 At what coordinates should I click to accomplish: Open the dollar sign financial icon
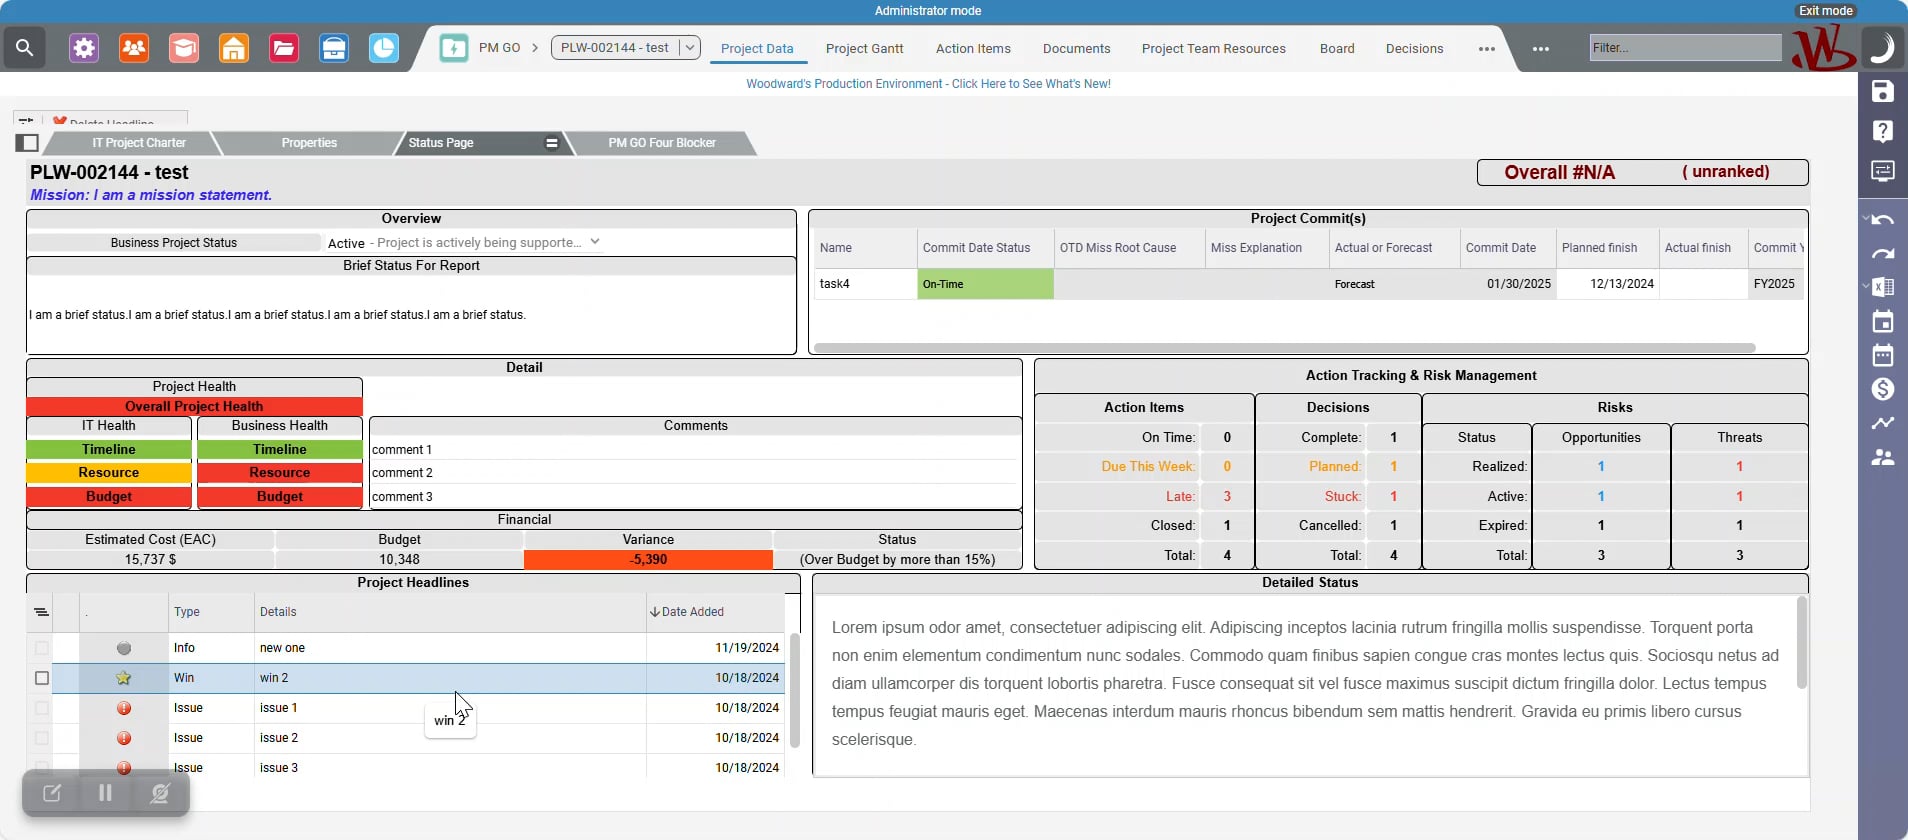(1883, 389)
